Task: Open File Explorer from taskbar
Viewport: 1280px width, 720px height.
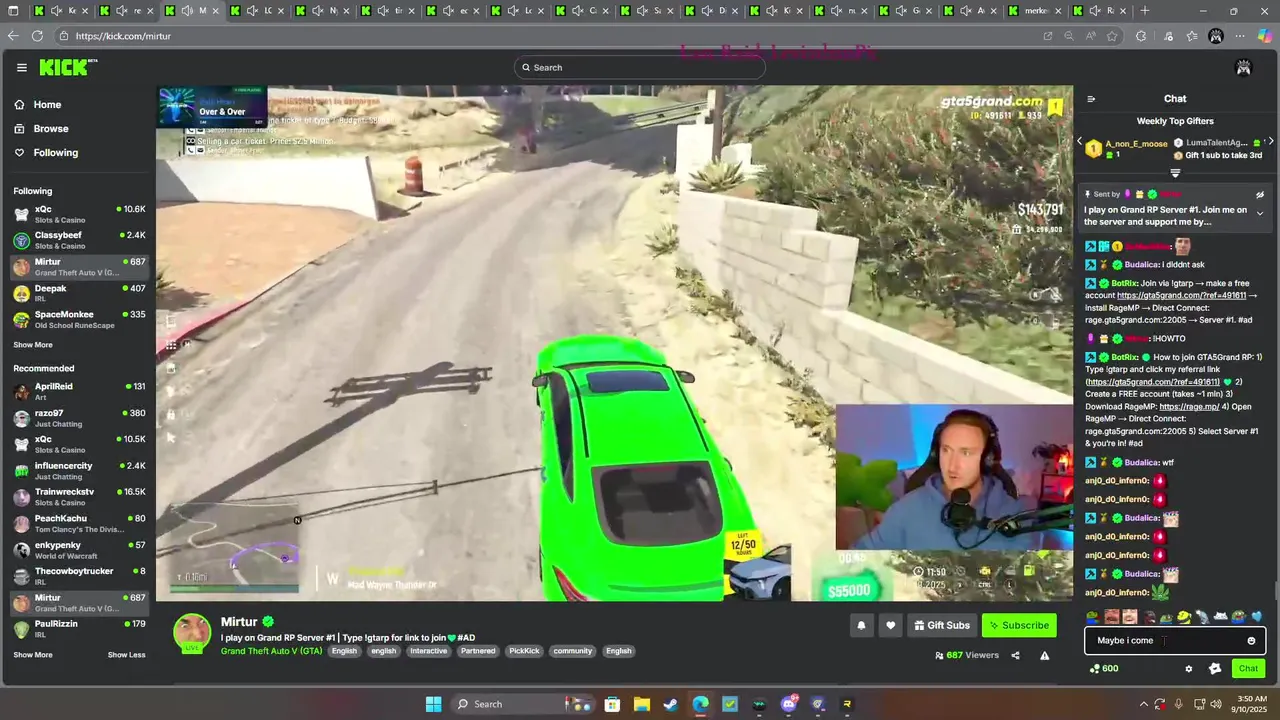Action: 641,704
